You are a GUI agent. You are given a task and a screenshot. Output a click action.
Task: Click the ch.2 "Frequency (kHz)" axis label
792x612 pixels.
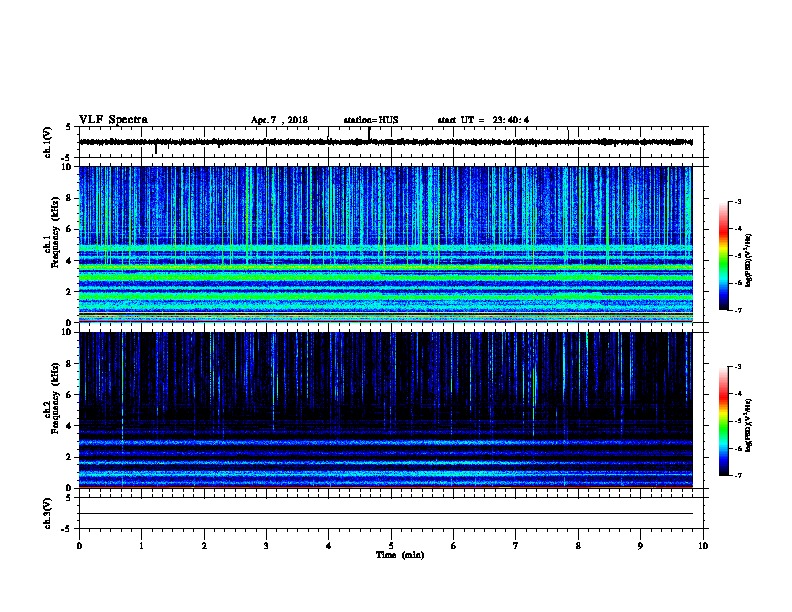pos(56,398)
